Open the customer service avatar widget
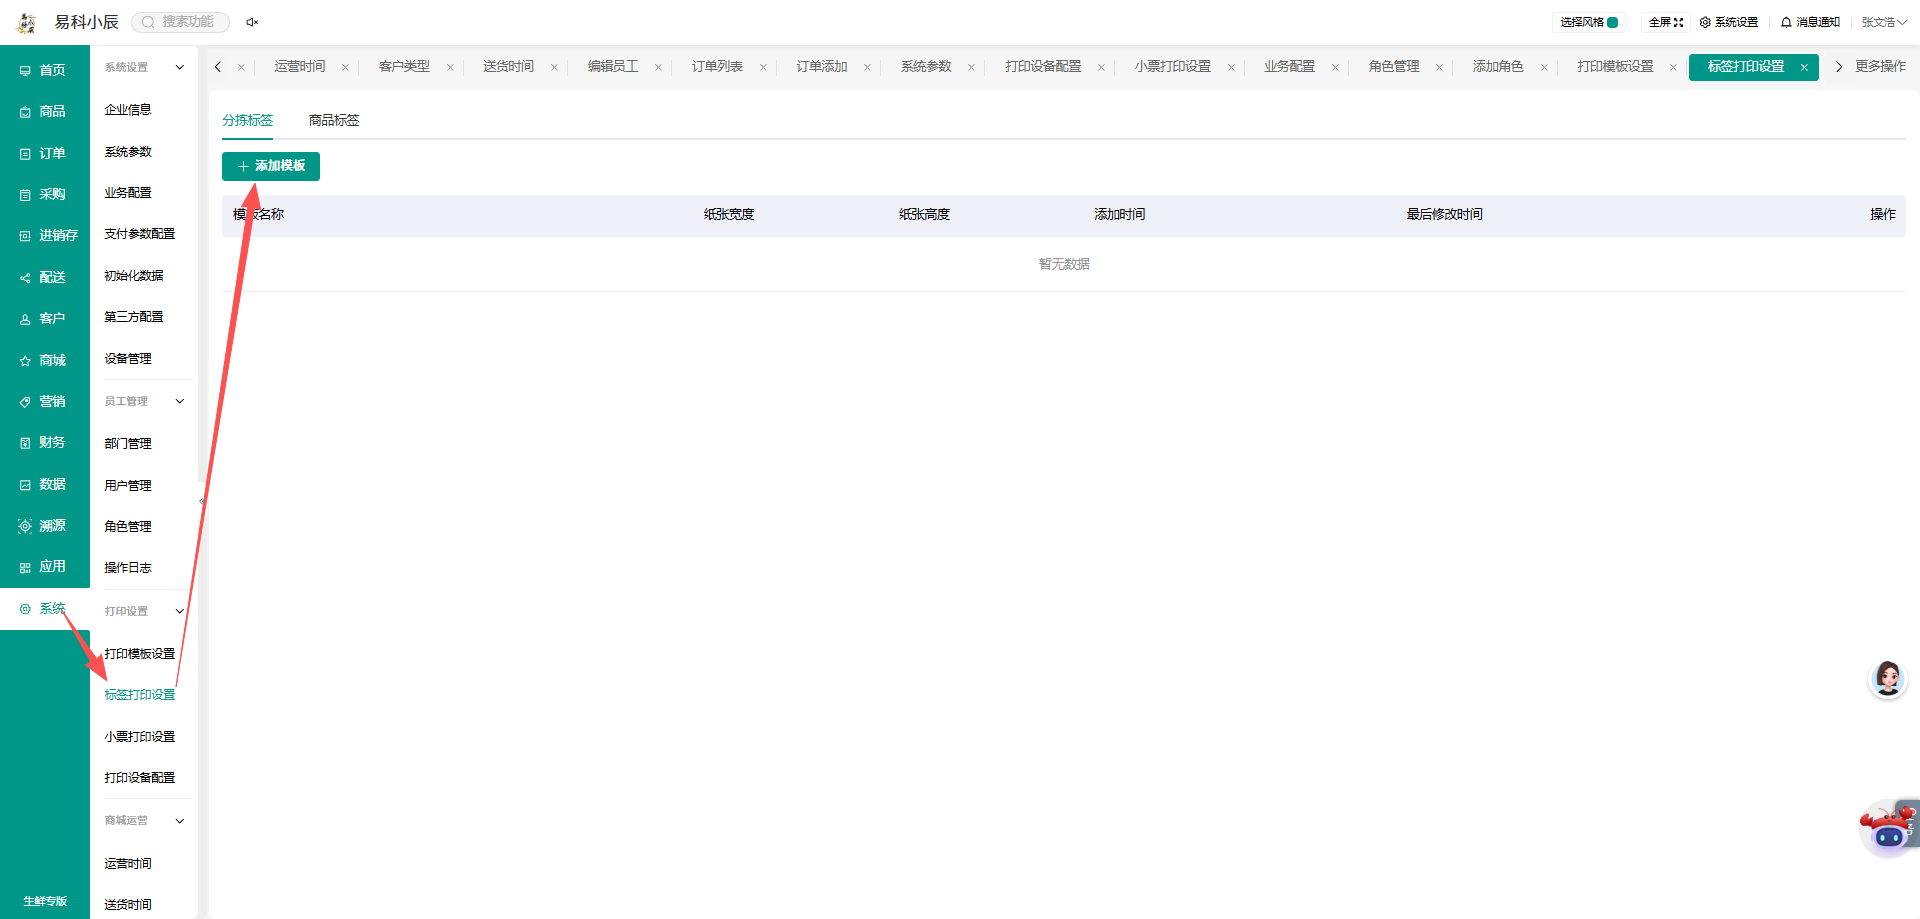Viewport: 1920px width, 919px height. [x=1887, y=679]
